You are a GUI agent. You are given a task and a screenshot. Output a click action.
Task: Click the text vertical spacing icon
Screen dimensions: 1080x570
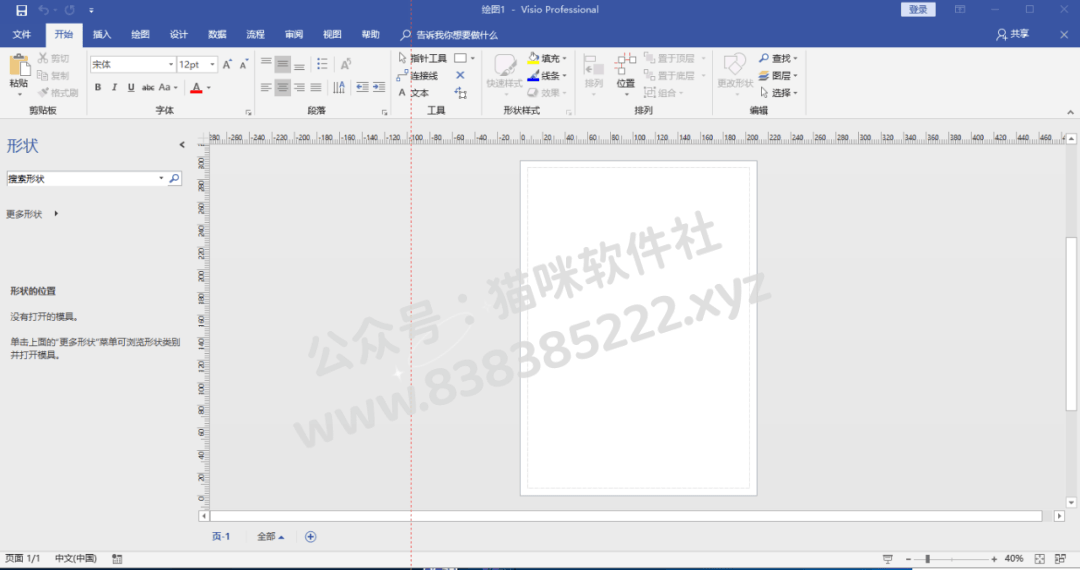[339, 87]
